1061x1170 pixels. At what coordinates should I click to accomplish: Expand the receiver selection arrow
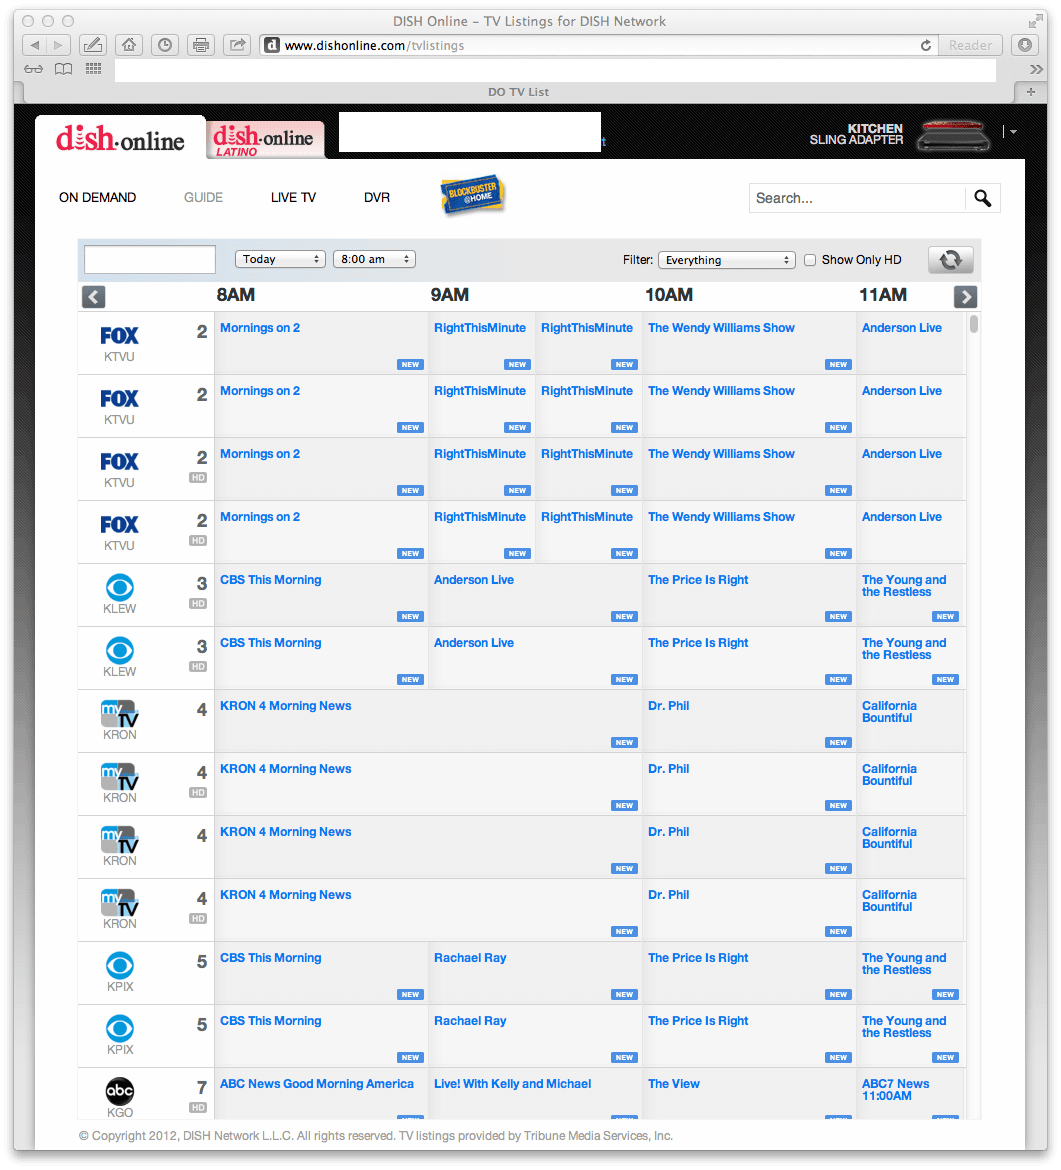point(1013,132)
